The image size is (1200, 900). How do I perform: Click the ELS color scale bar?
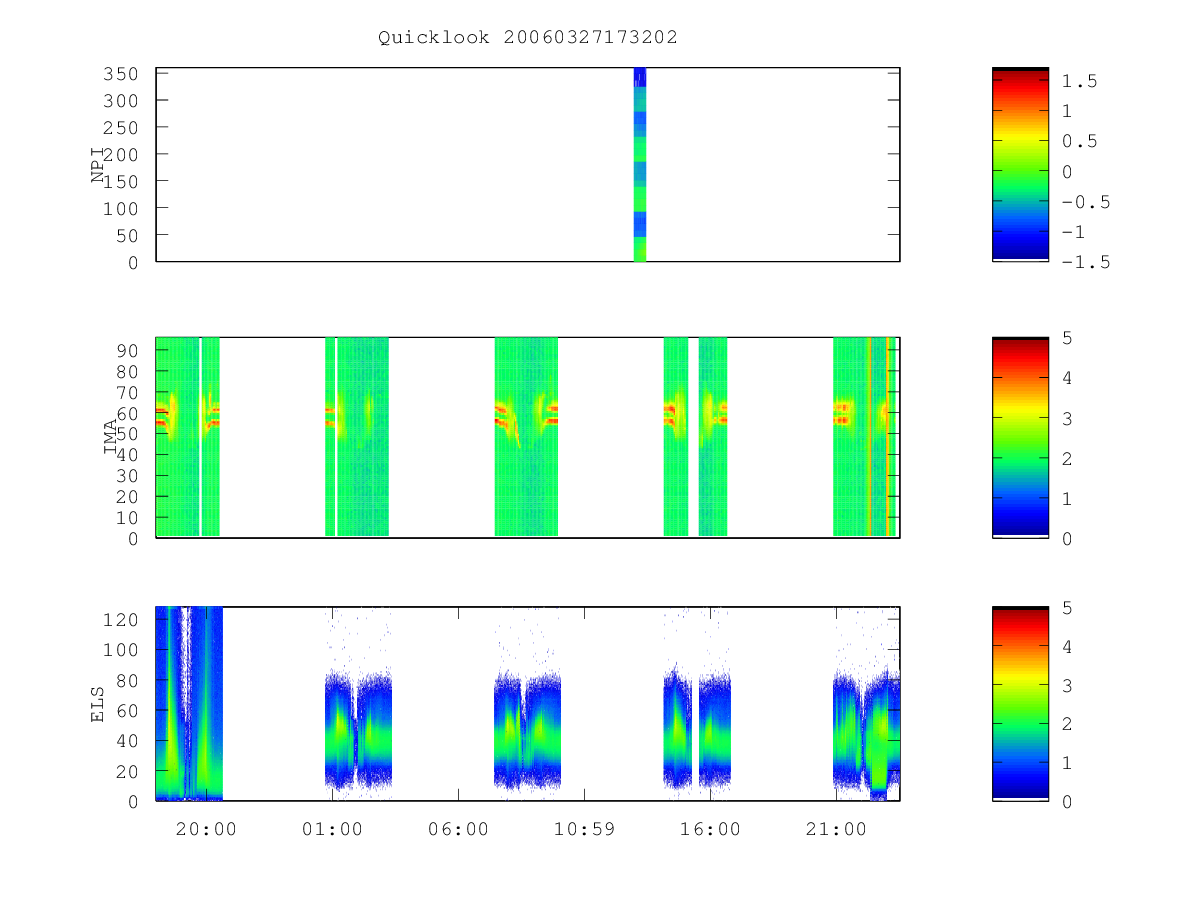(x=1020, y=704)
